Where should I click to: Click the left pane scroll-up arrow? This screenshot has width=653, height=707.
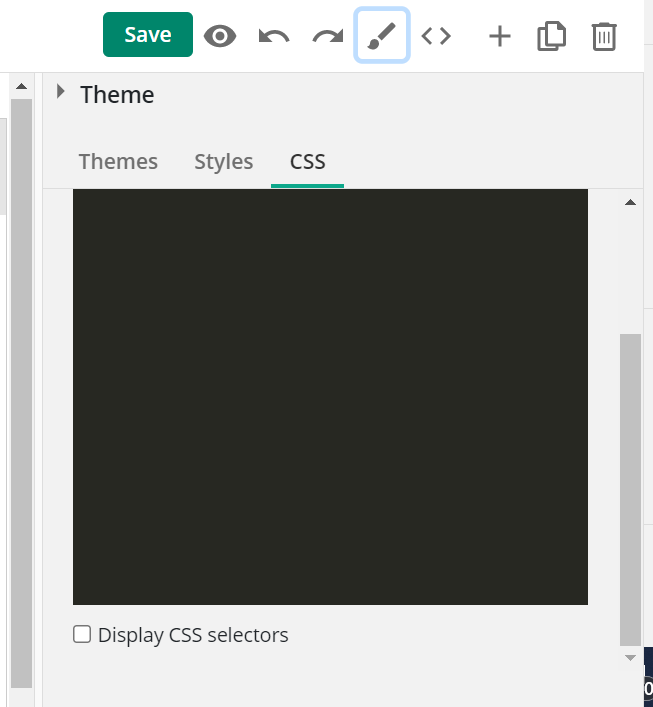21,86
